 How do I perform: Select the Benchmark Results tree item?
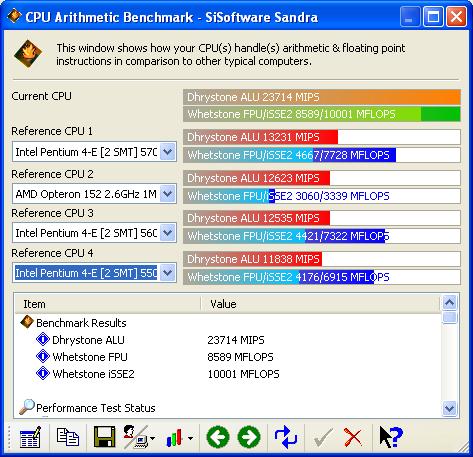coord(81,323)
